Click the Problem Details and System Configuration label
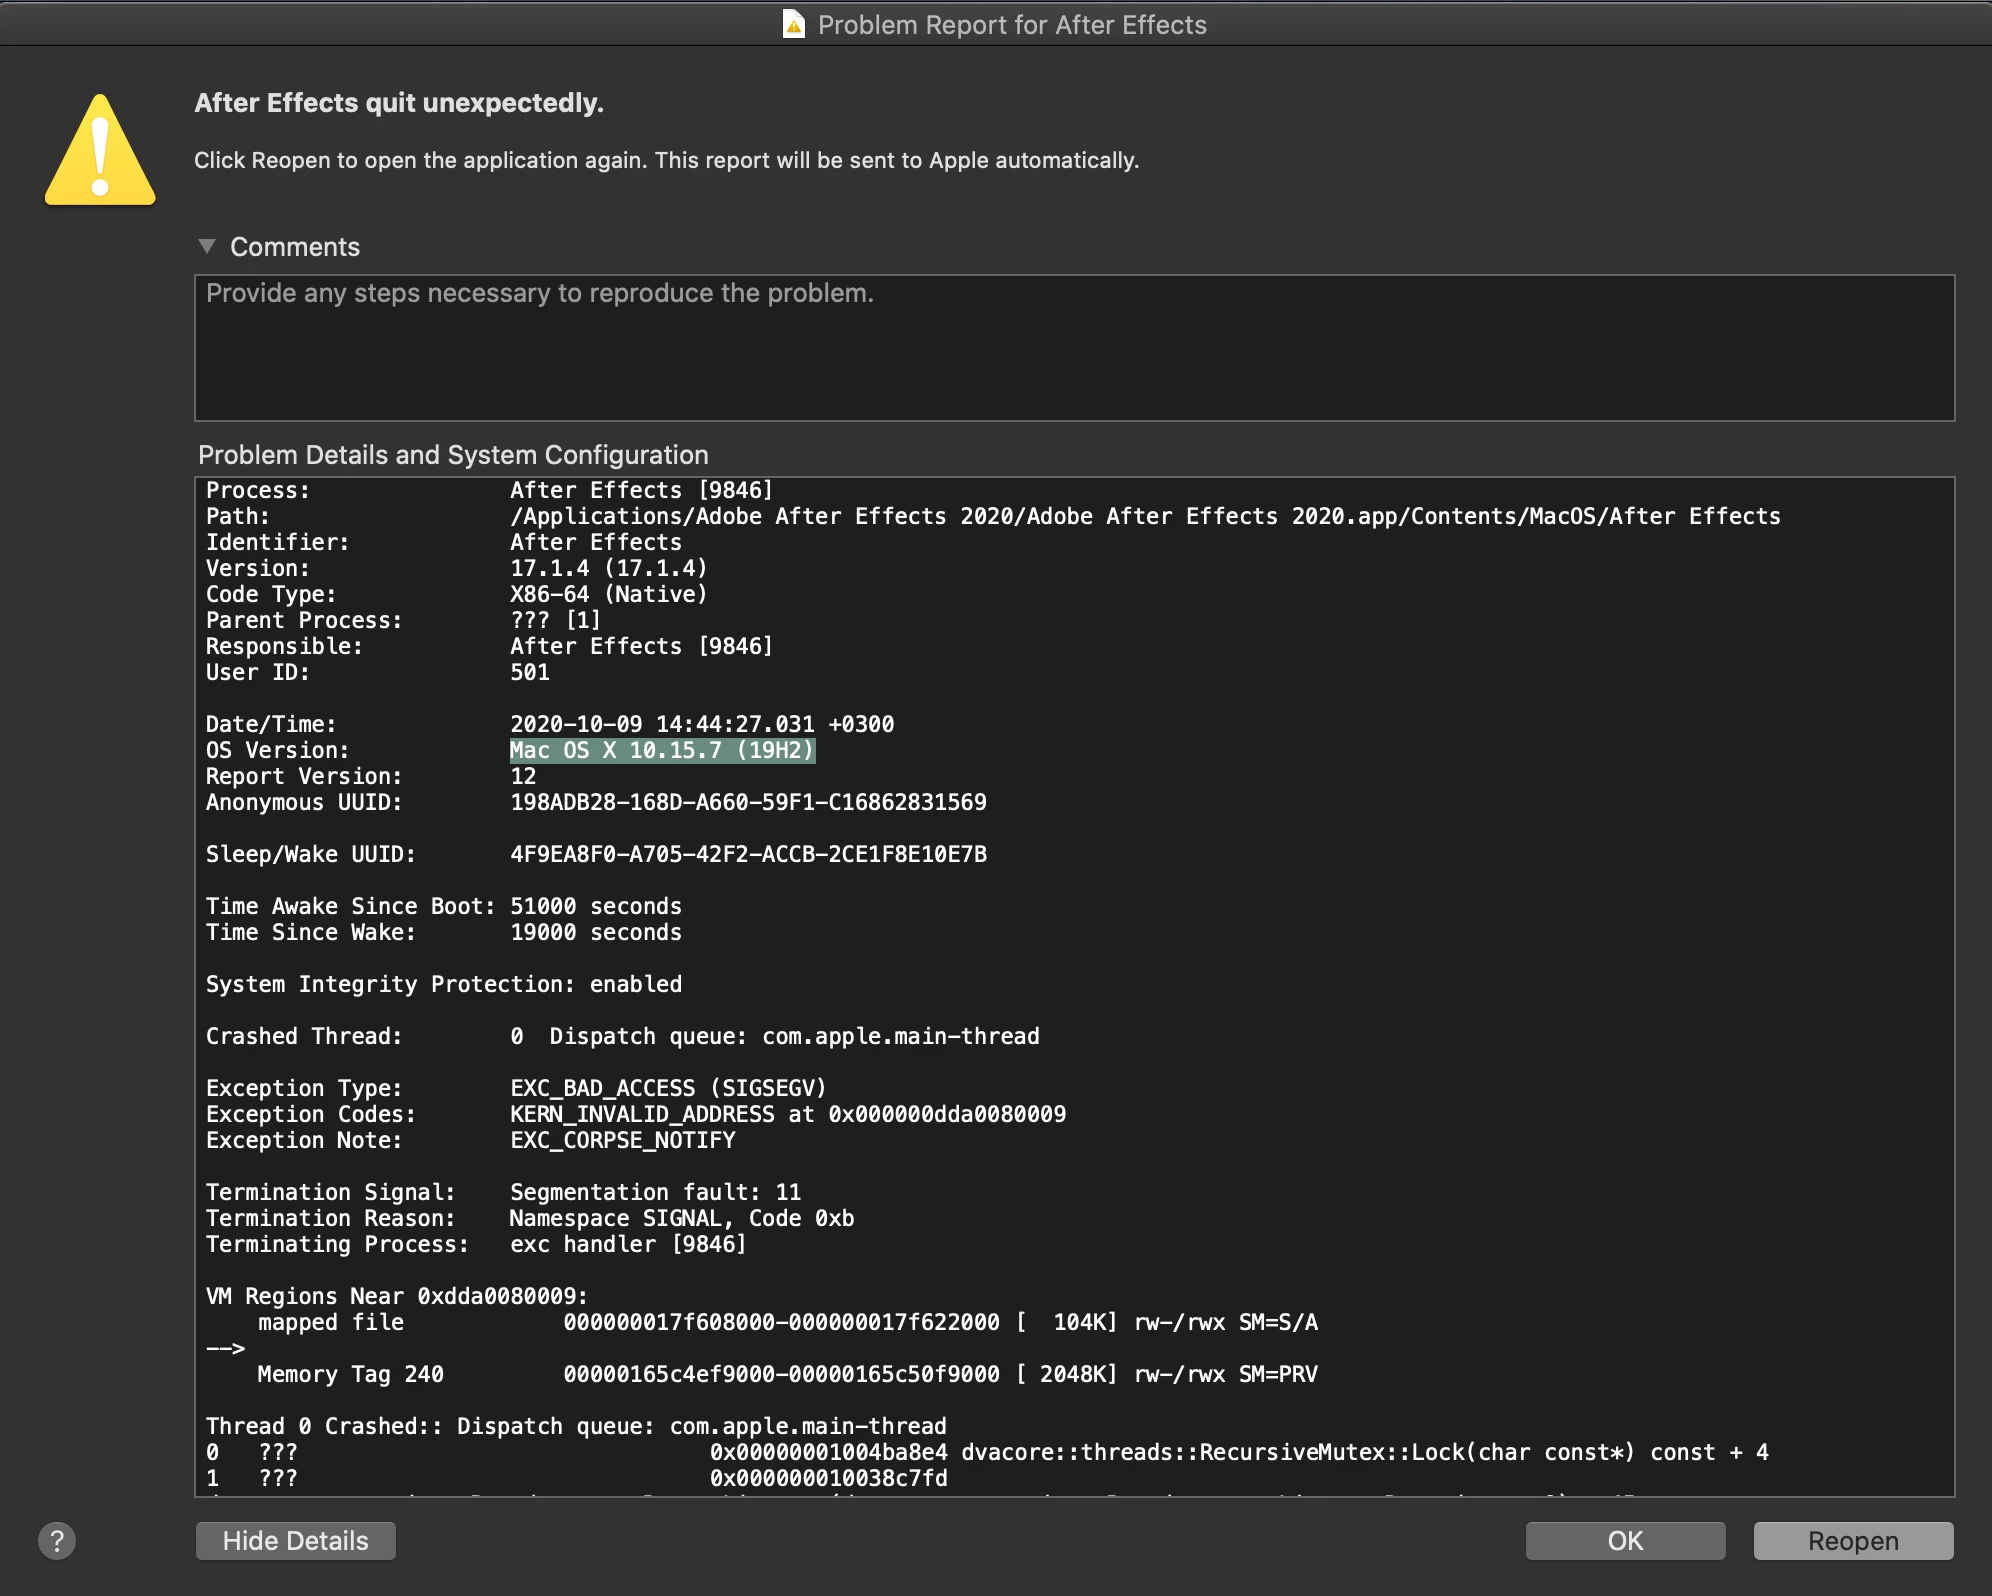 (x=453, y=455)
